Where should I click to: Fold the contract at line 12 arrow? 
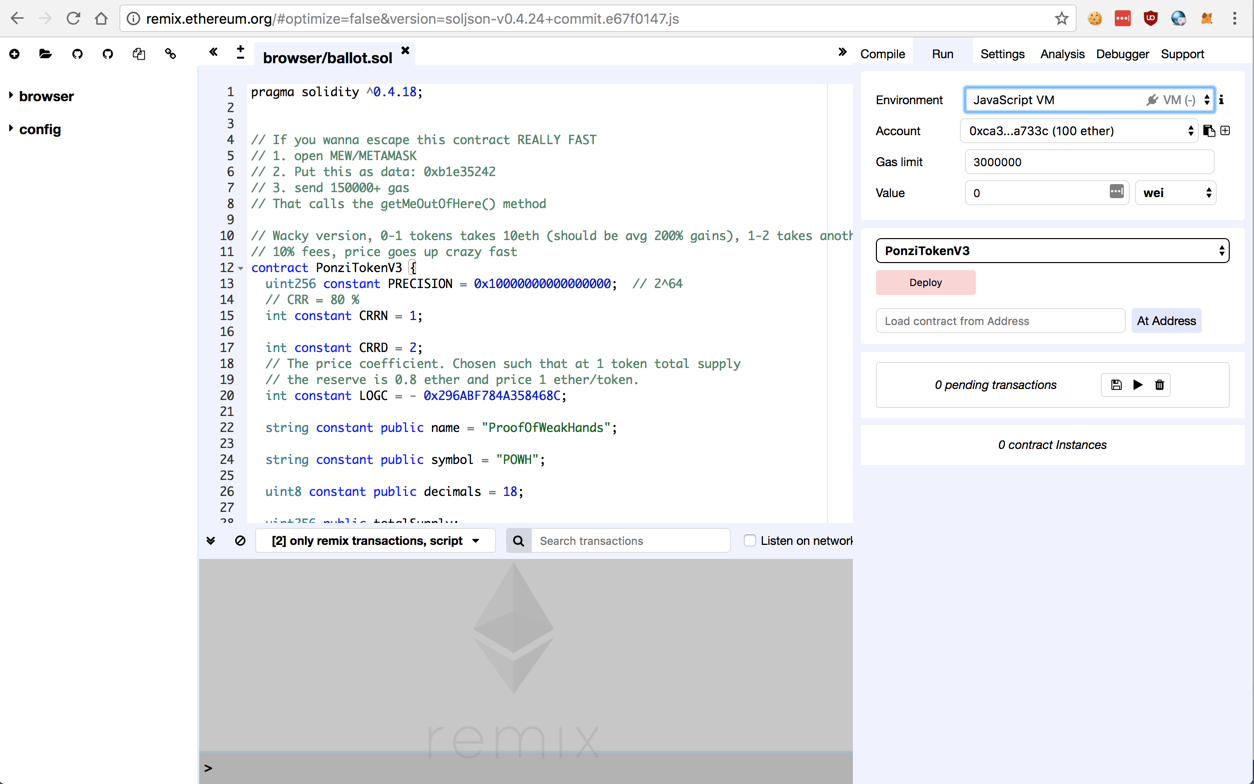(x=241, y=268)
